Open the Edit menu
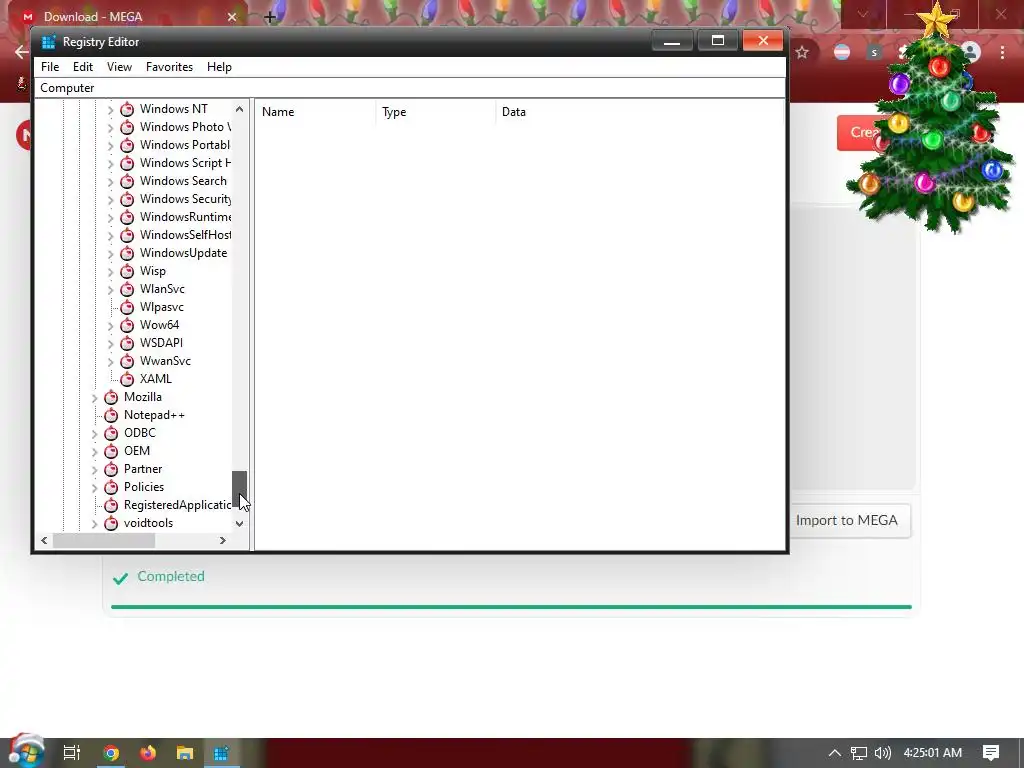Viewport: 1024px width, 768px height. tap(83, 67)
